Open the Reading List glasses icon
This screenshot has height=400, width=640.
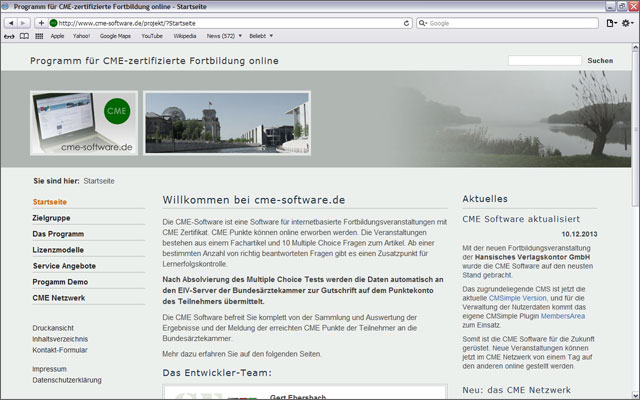(9, 36)
